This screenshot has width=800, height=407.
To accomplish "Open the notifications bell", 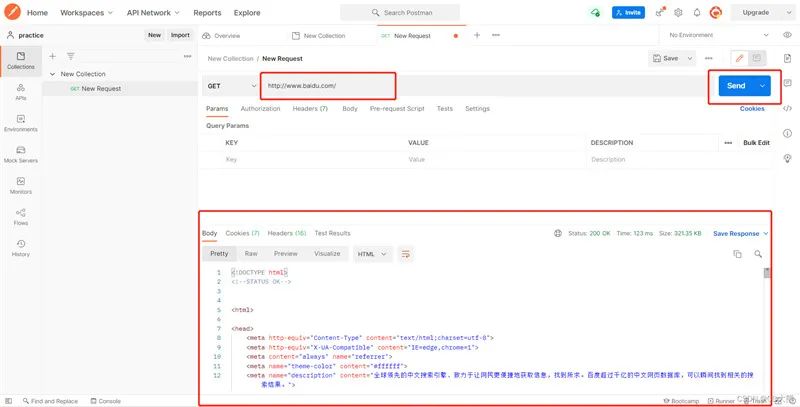I will pos(696,13).
